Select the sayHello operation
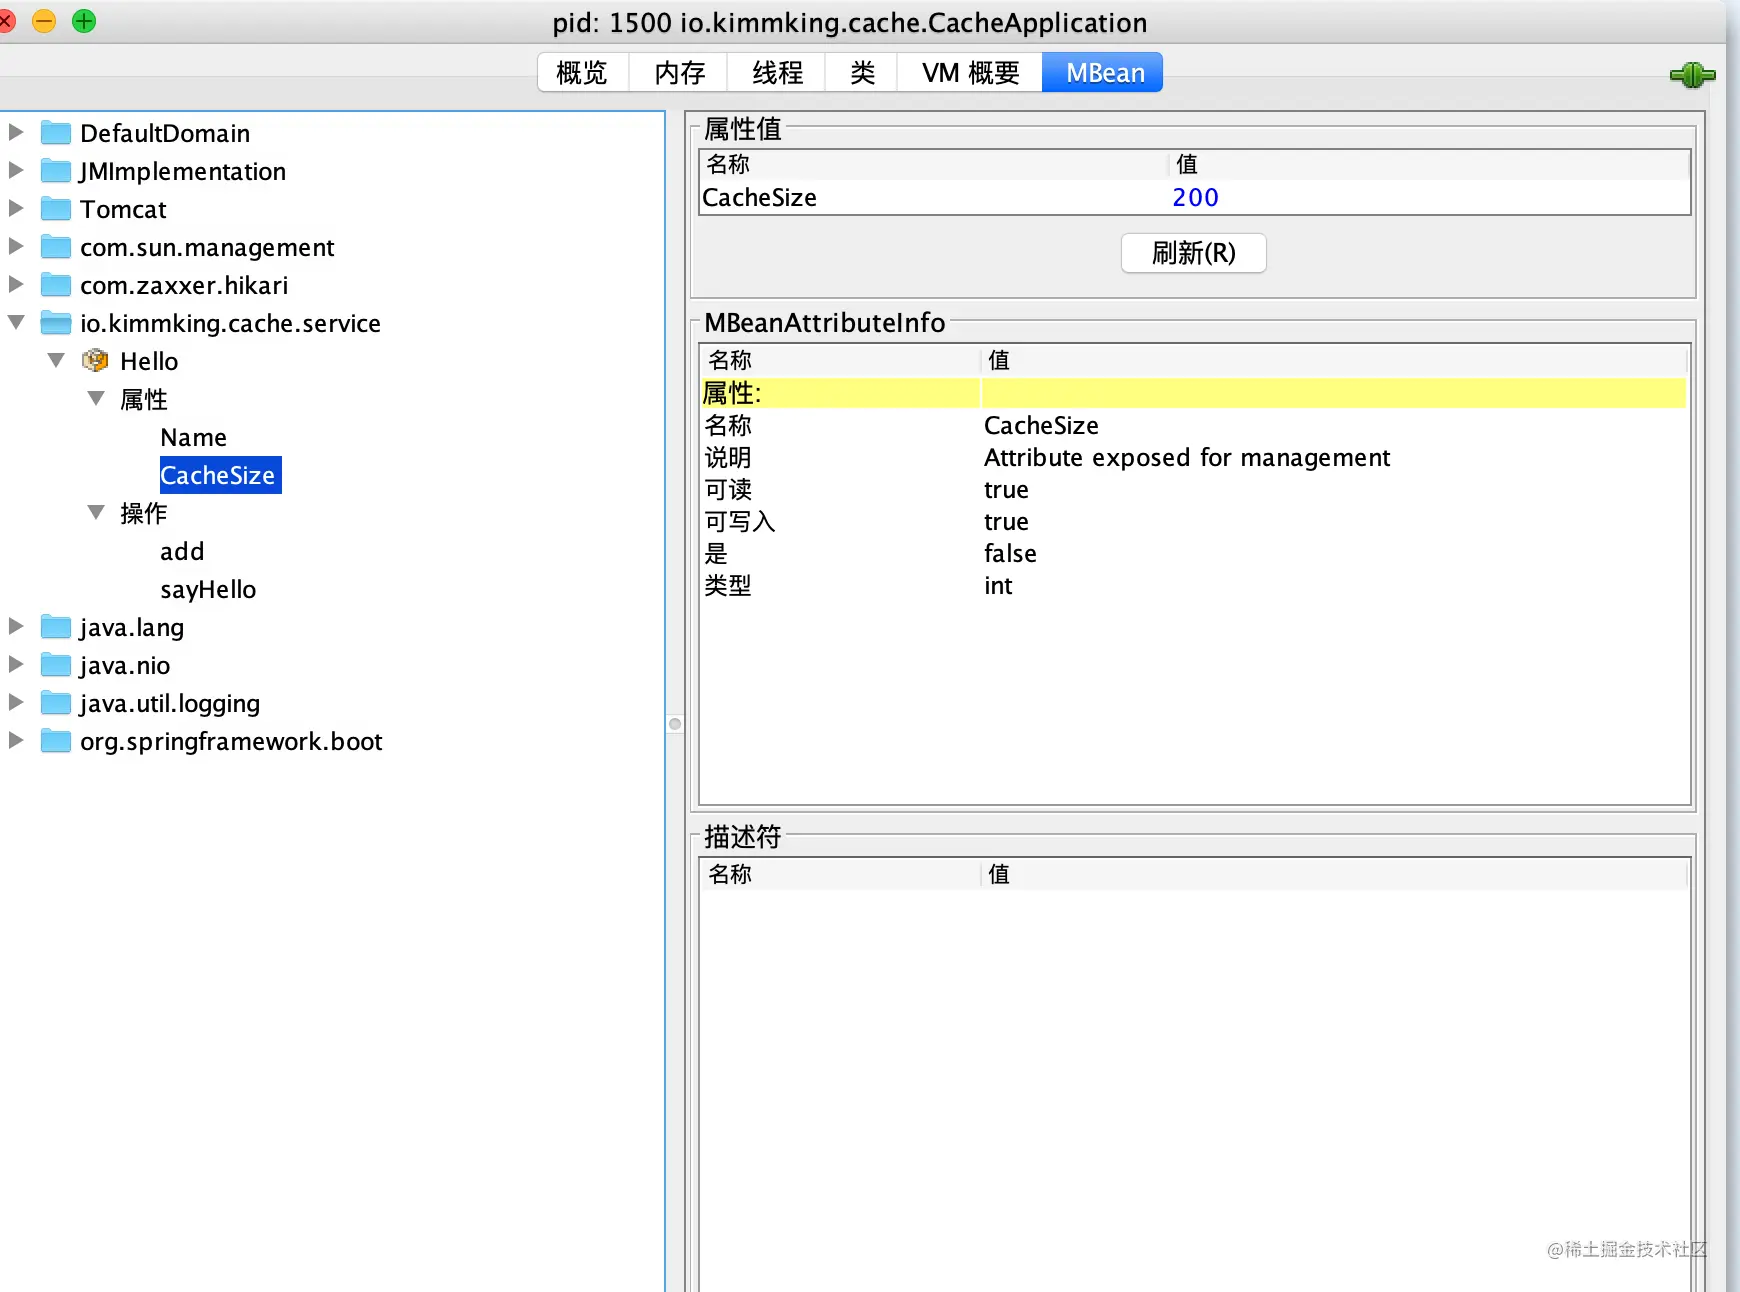The image size is (1740, 1292). point(208,590)
